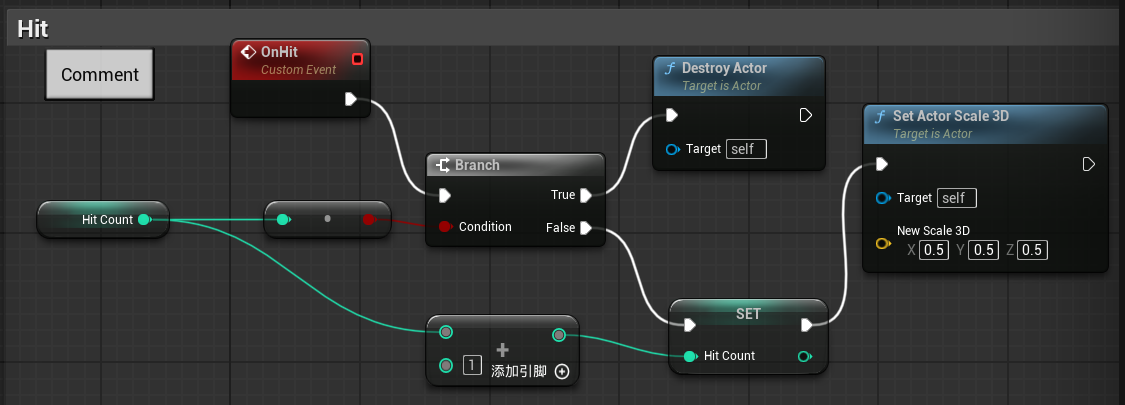Click the Add pin plus icon on the add node
Screen dimensions: 1125x405
point(562,372)
